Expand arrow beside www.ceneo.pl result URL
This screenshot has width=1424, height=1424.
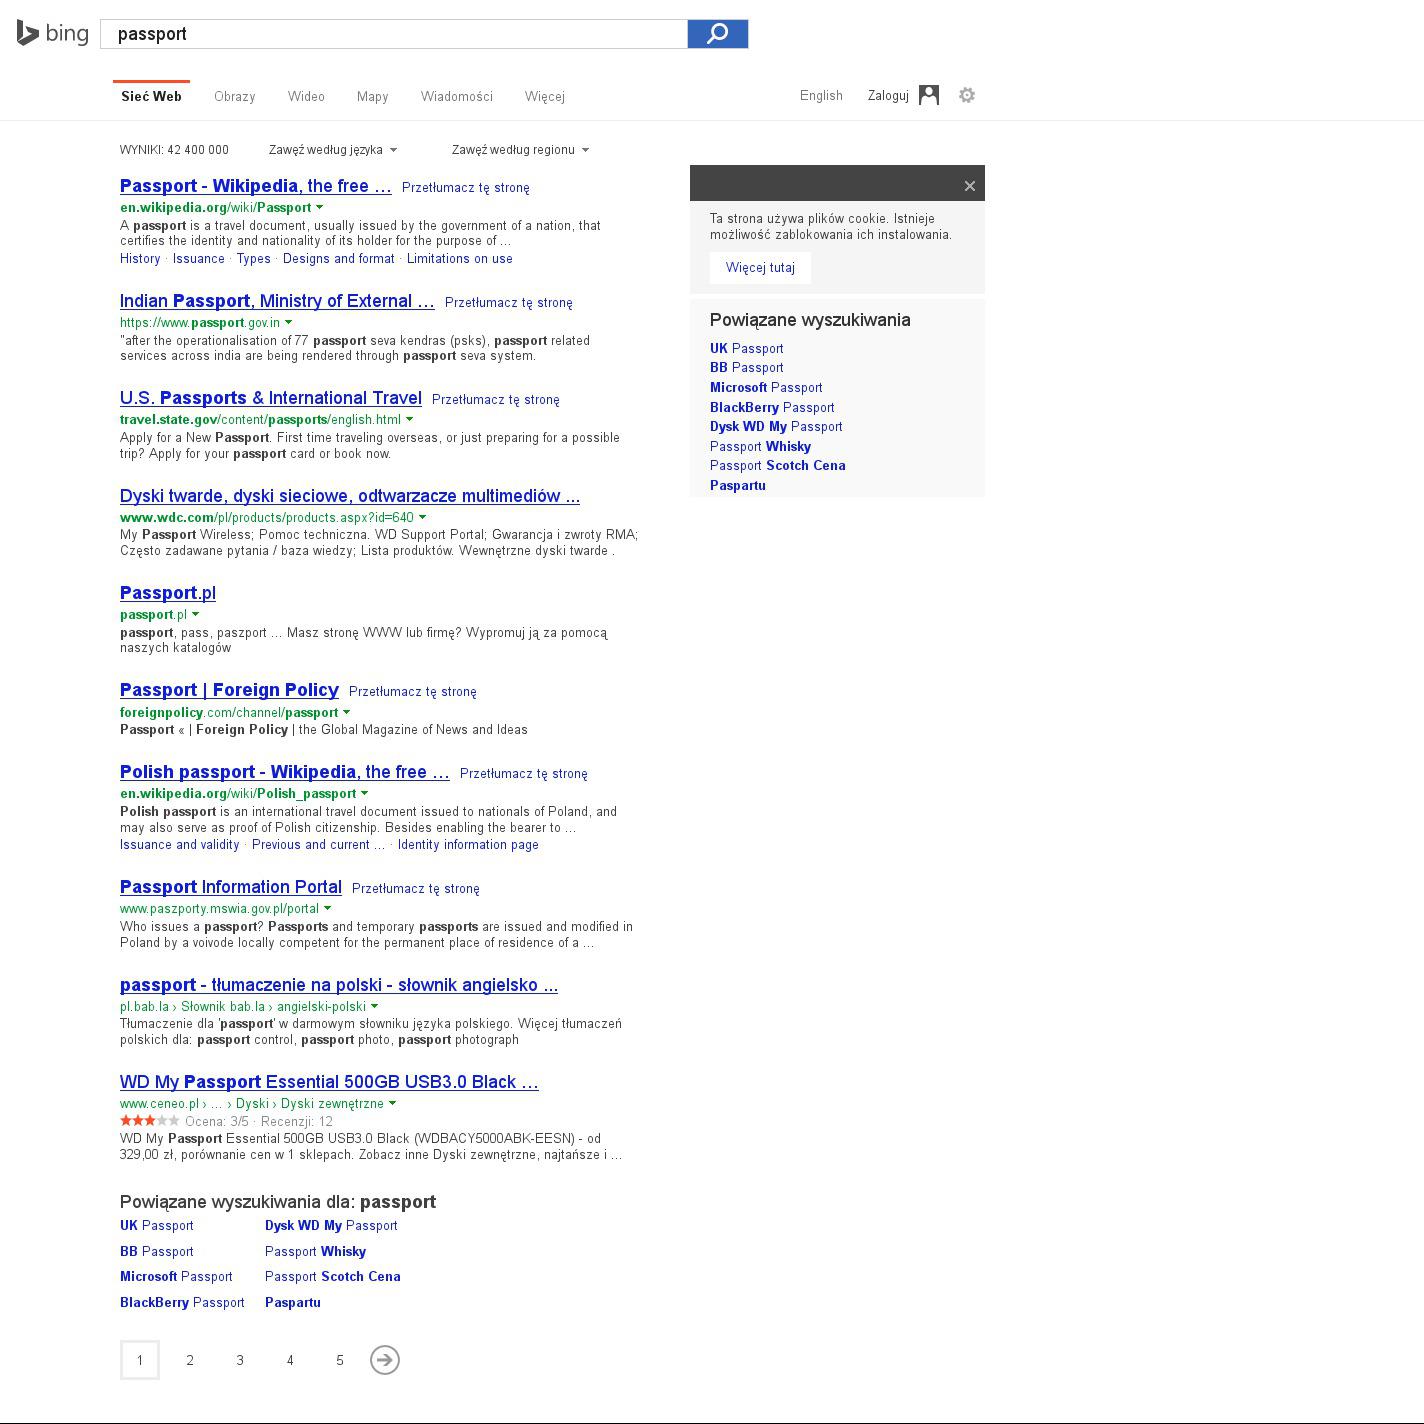click(392, 1103)
